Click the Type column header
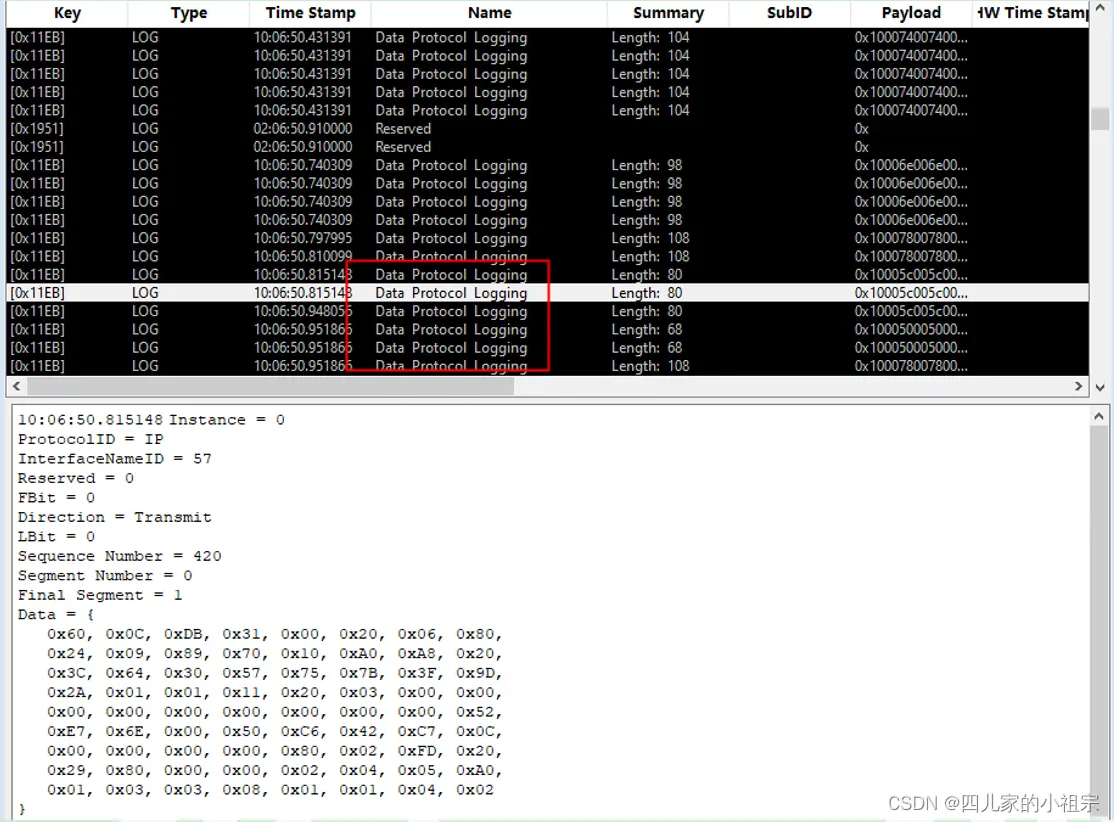The height and width of the screenshot is (822, 1114). 188,13
